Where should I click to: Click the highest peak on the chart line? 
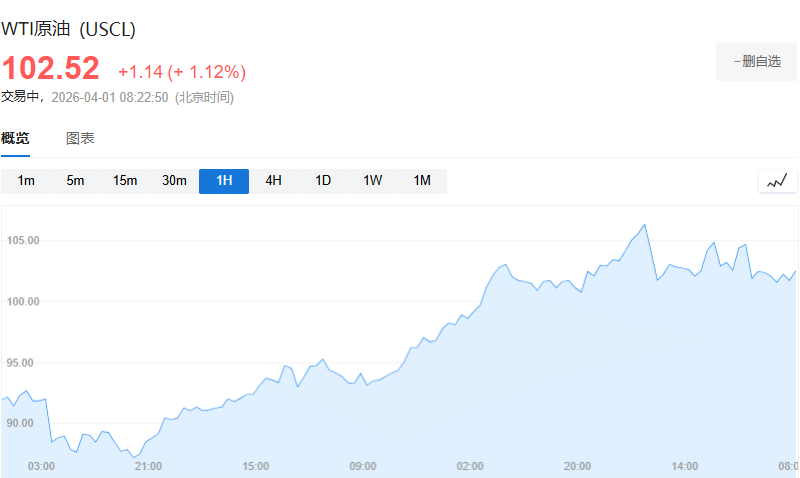point(645,224)
